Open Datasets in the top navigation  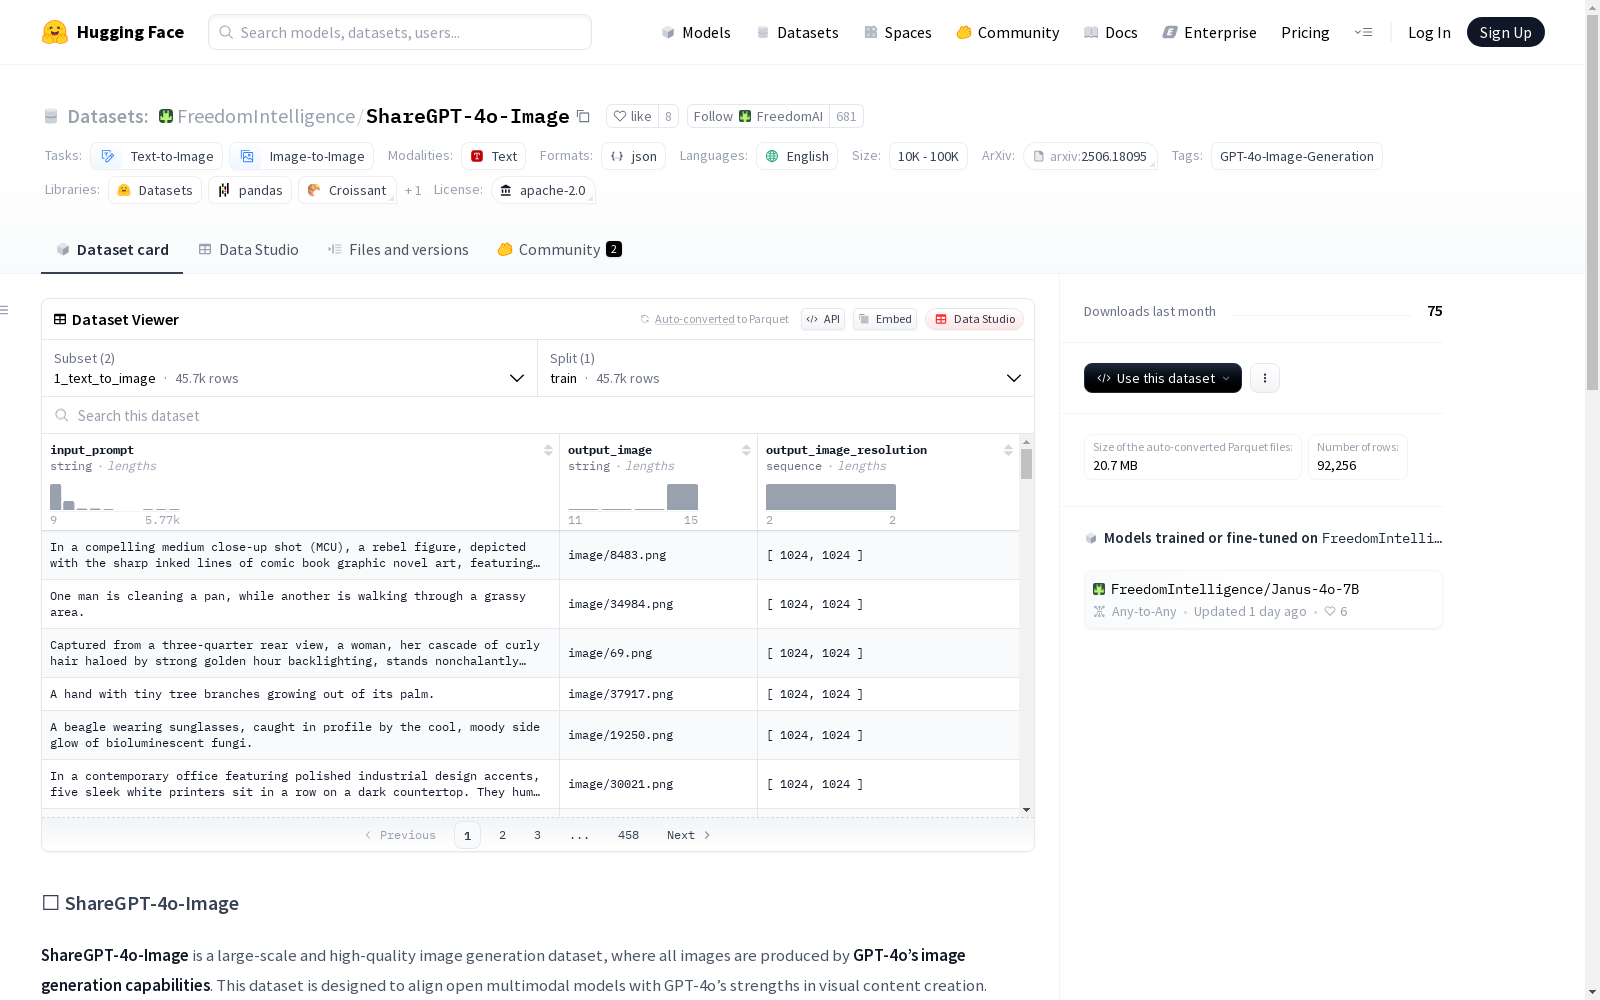tap(797, 32)
